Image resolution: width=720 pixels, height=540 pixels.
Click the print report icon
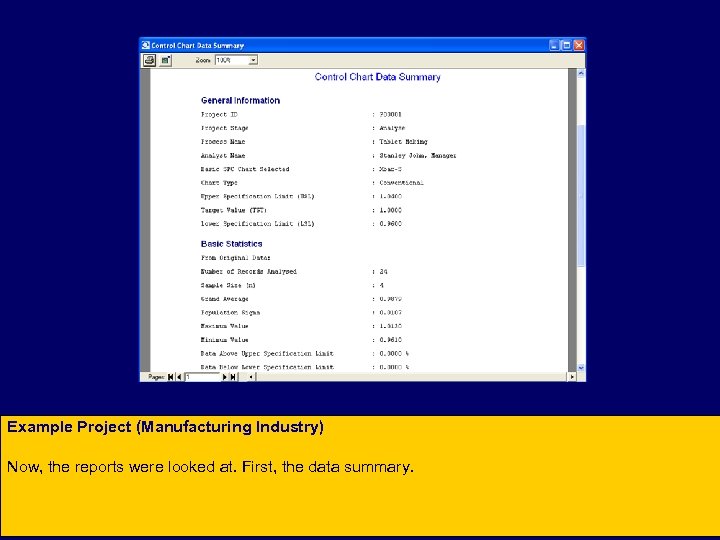pos(149,60)
